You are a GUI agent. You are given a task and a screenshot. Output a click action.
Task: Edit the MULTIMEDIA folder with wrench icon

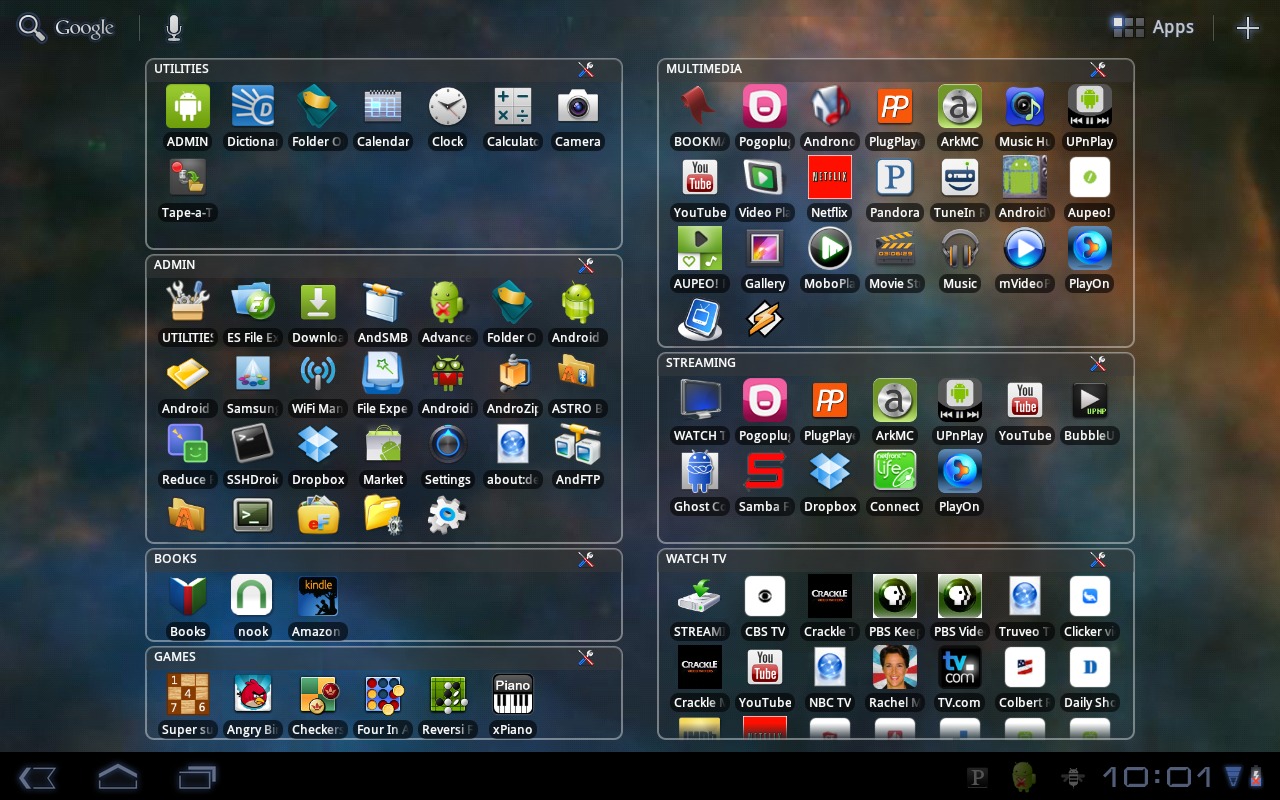pos(1098,69)
